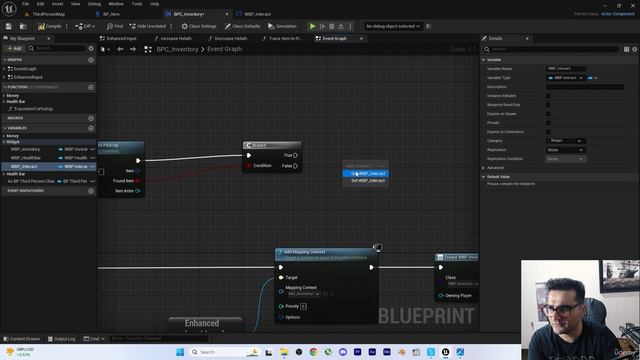This screenshot has height=360, width=640.
Task: Click the Save blueprint icon
Action: (9, 26)
